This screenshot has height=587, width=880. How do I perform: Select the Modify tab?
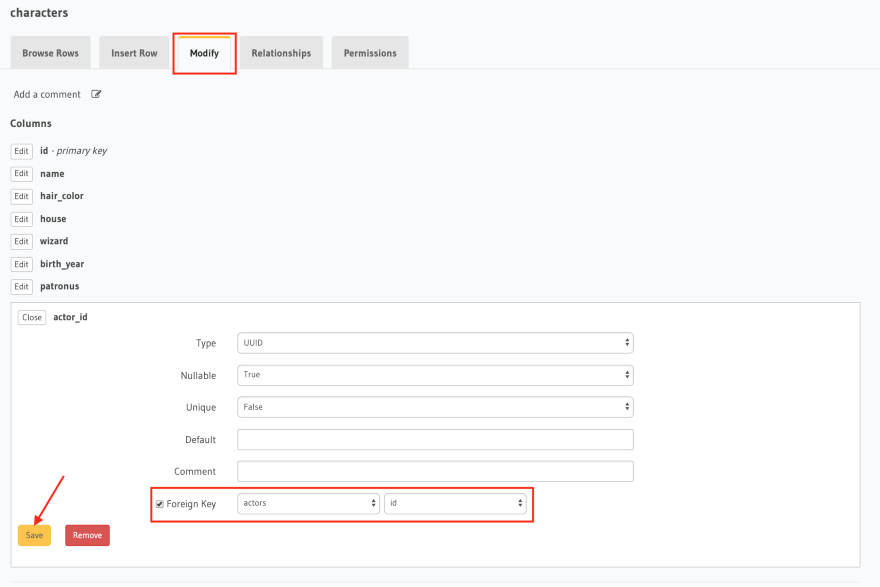pyautogui.click(x=204, y=53)
